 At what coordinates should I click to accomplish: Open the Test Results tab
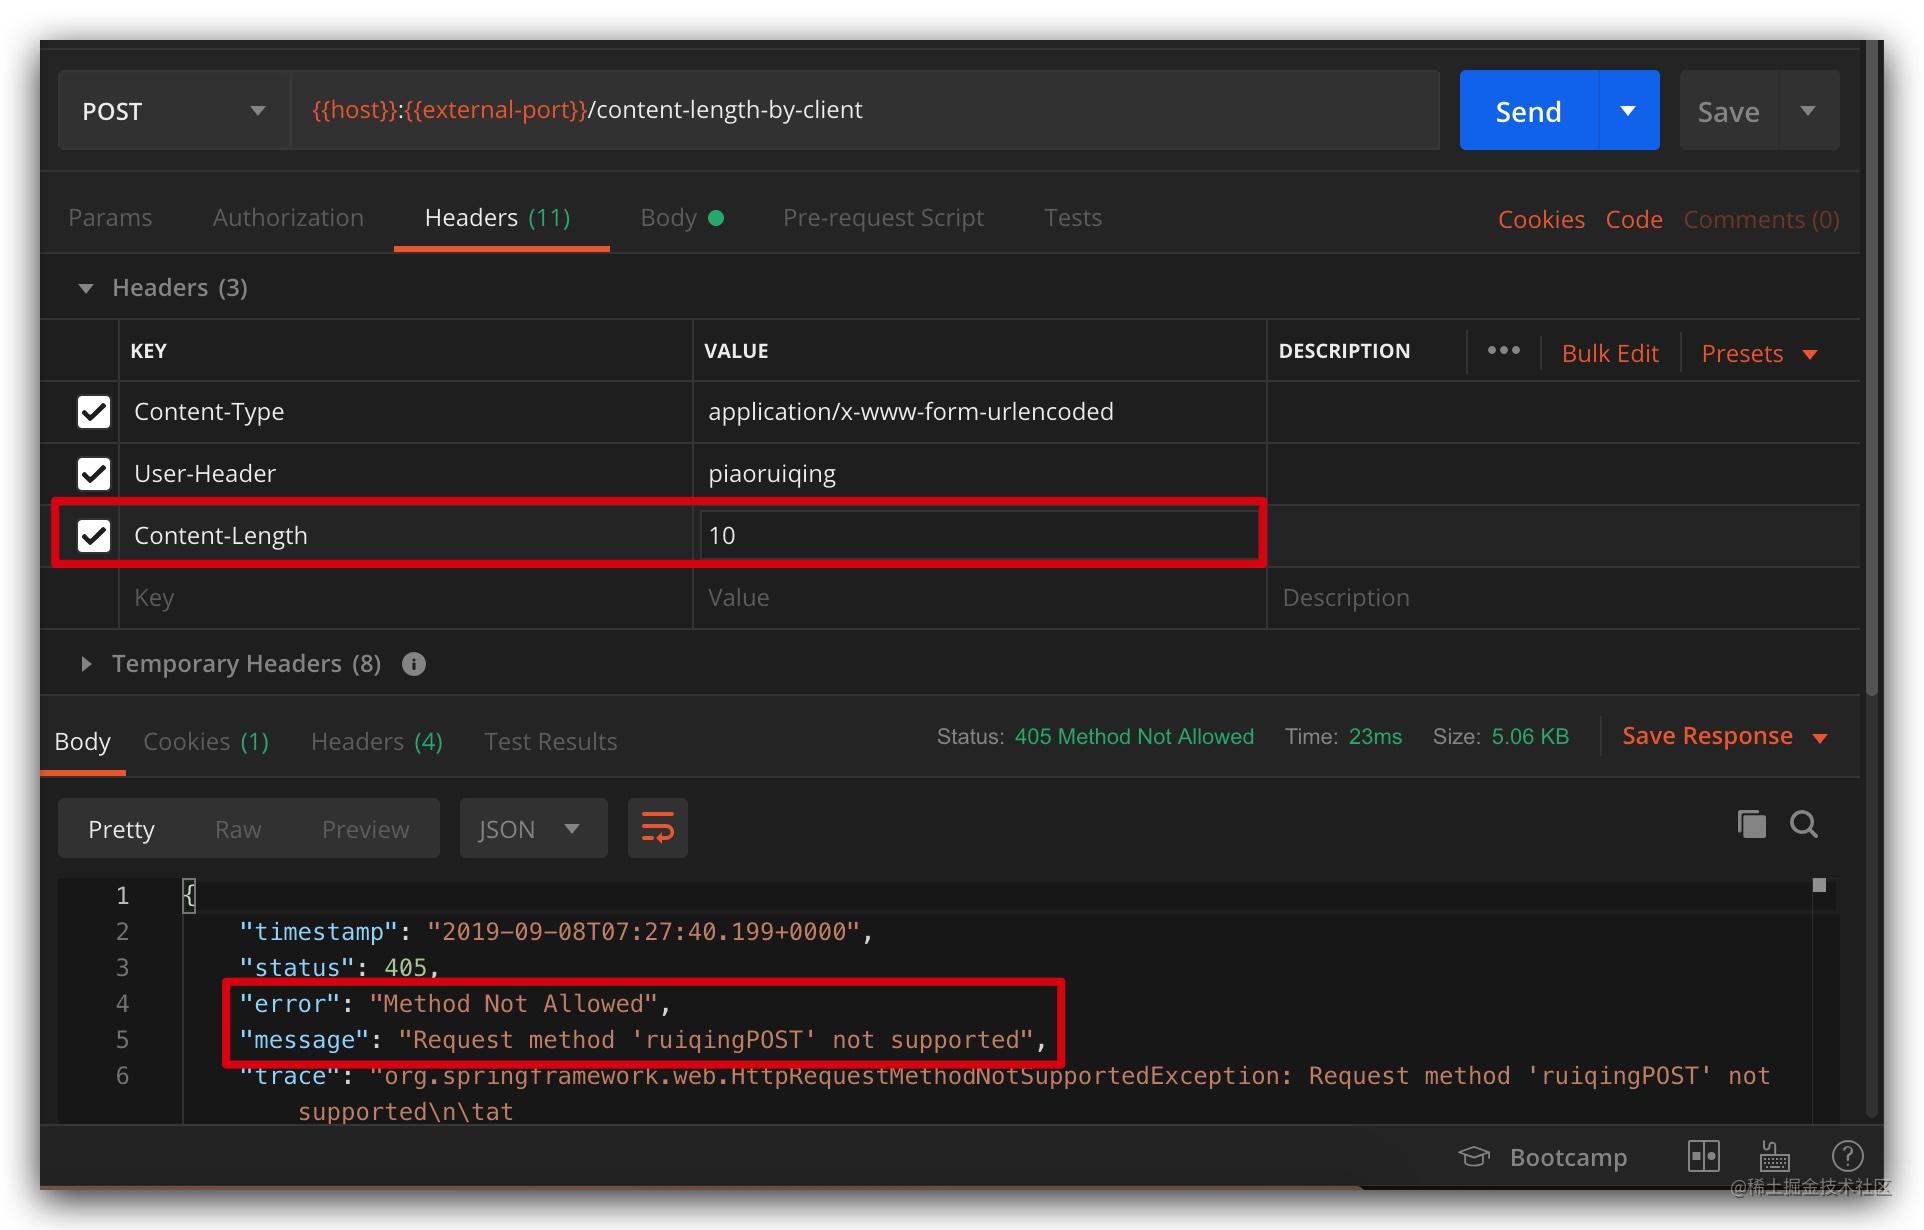click(x=550, y=741)
